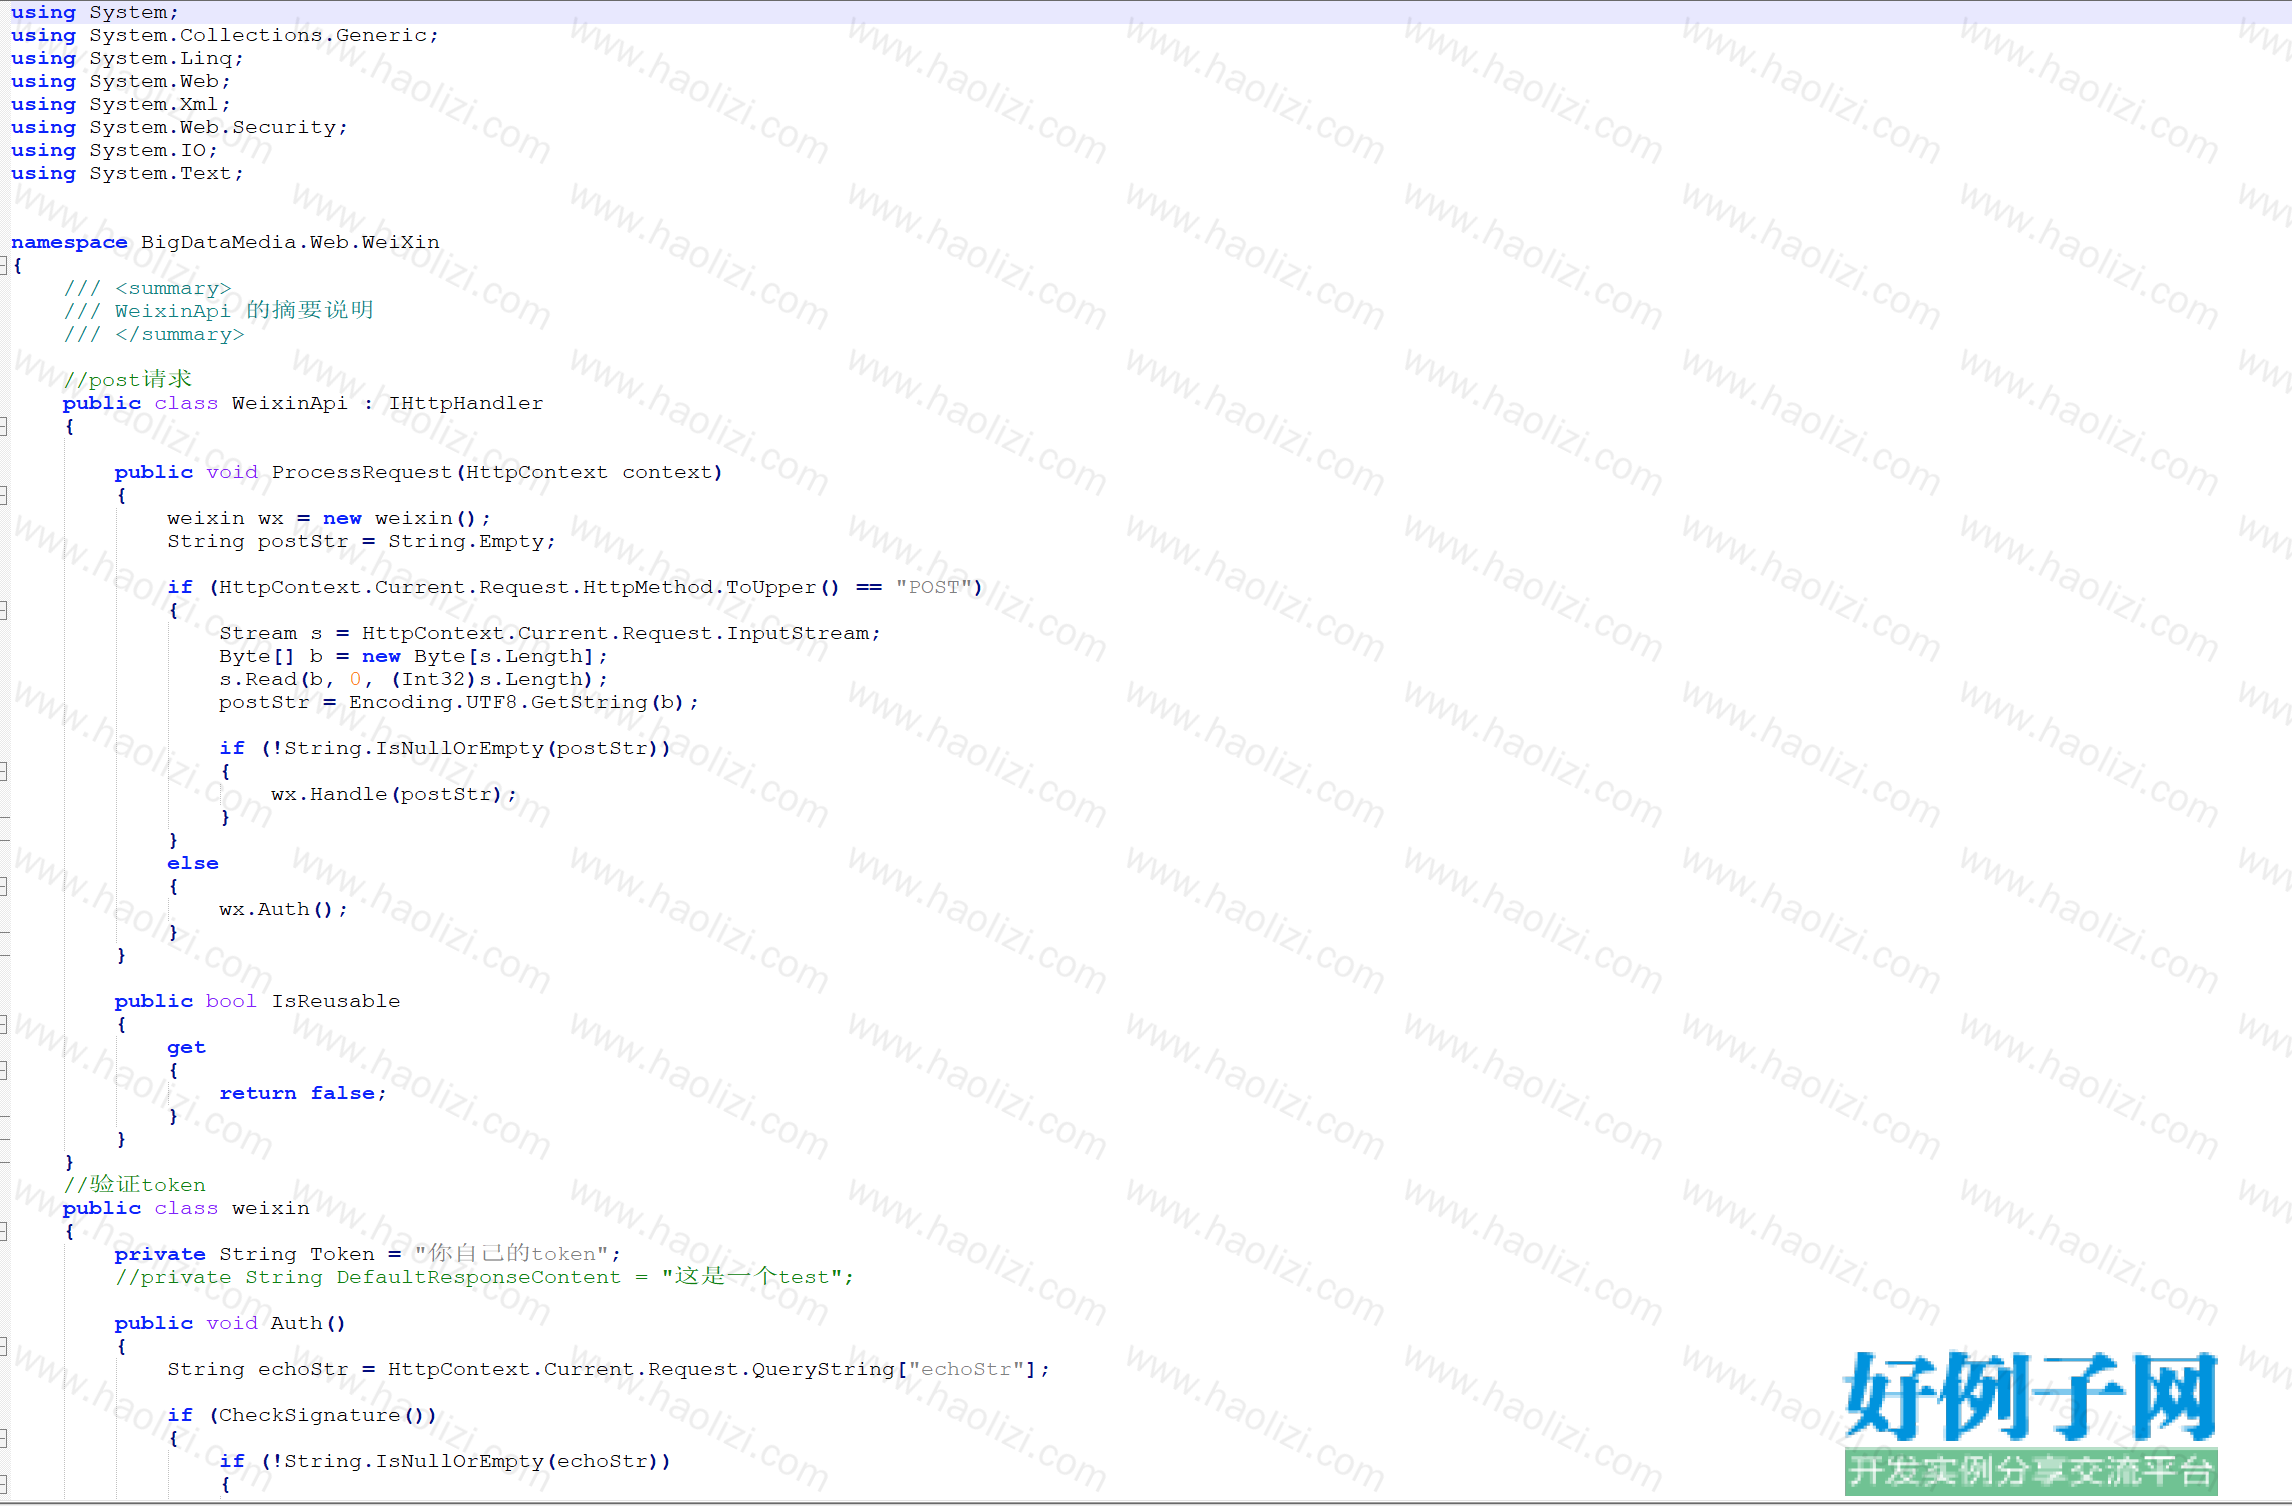Click 'using System.Web.Security;' line

click(180, 127)
